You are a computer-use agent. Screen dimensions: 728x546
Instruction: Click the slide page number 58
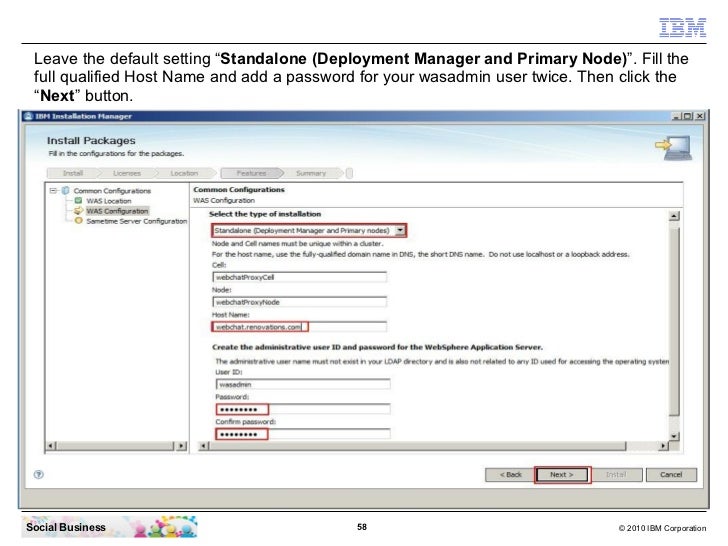point(362,527)
